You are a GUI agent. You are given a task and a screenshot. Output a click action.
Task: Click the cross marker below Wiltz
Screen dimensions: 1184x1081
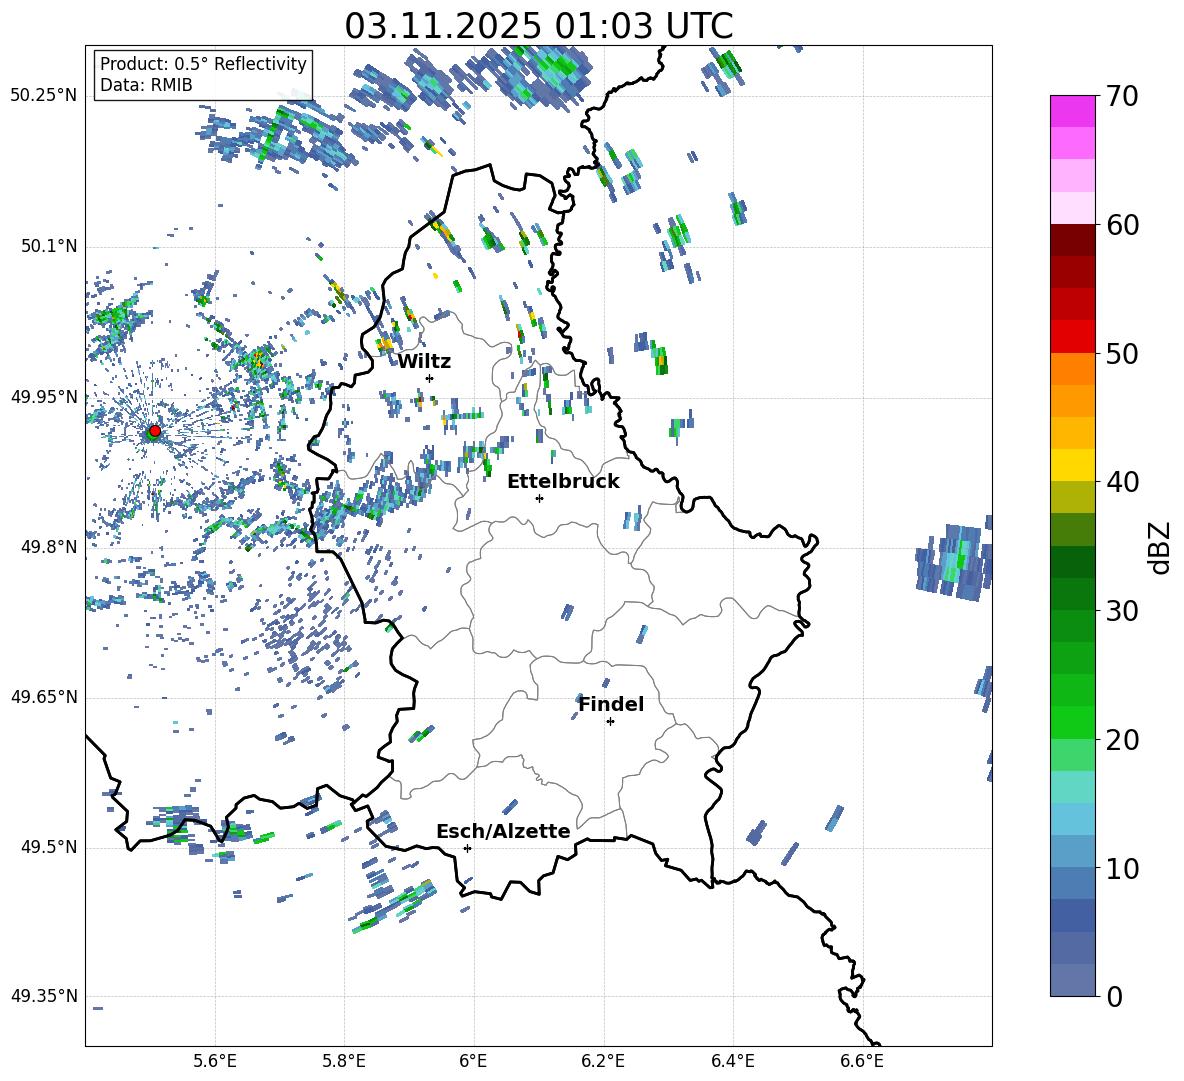(430, 378)
